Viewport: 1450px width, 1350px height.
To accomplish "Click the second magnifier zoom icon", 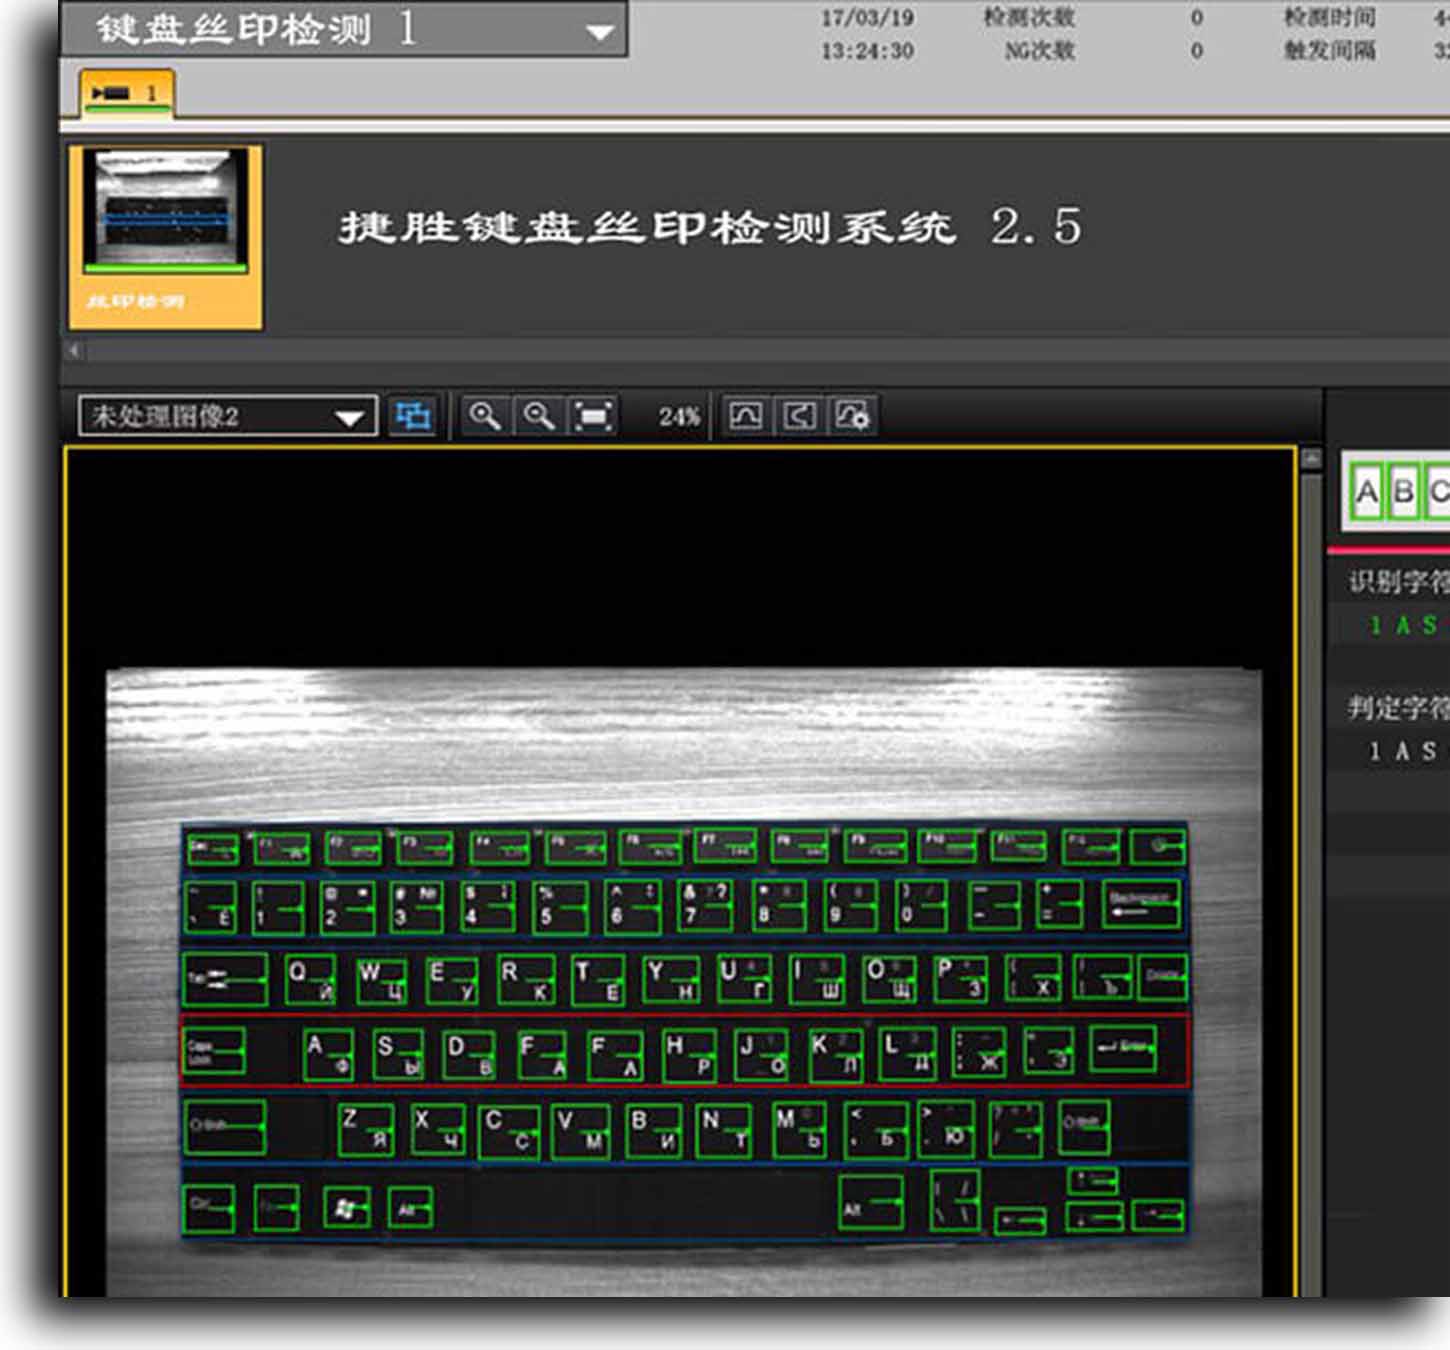I will tap(540, 416).
